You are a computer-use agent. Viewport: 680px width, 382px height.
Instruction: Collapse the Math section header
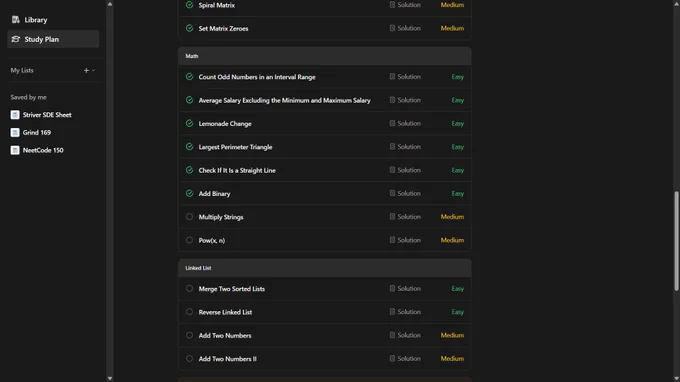(x=324, y=56)
